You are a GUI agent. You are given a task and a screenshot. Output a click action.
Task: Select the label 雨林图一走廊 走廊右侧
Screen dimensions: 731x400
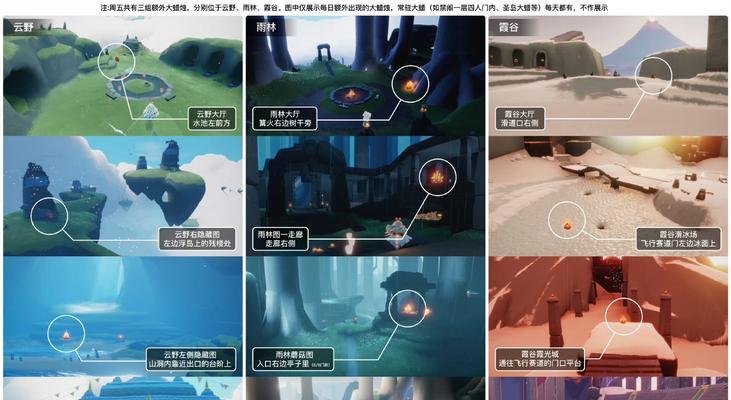280,239
